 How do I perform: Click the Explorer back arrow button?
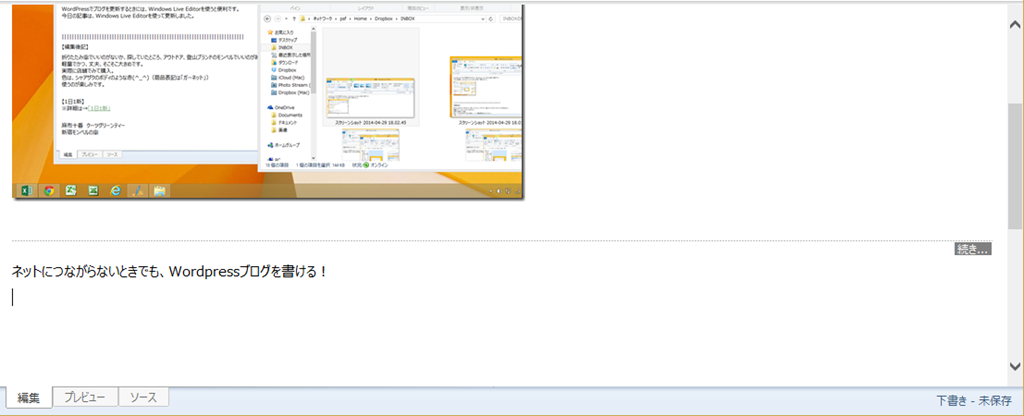point(267,18)
